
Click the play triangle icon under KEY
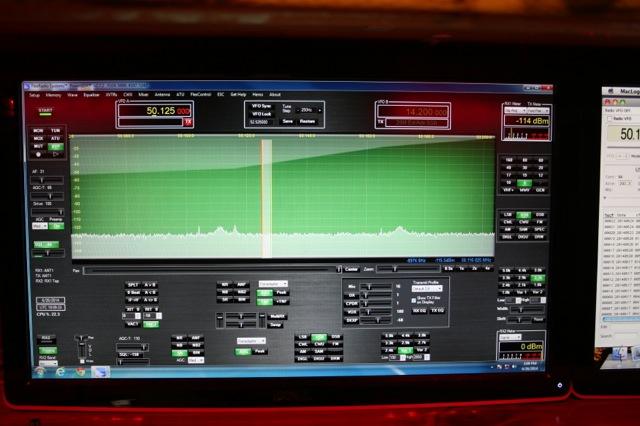point(56,154)
